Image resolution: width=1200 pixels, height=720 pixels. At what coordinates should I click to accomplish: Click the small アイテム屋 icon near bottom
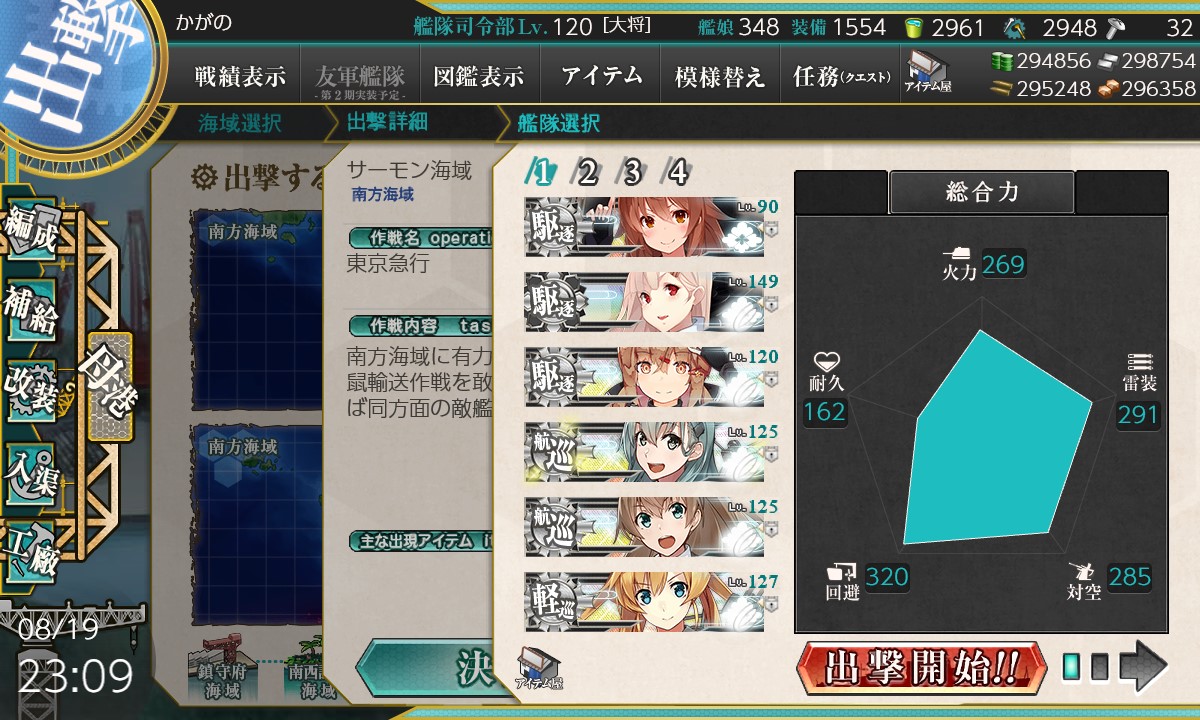click(x=540, y=670)
